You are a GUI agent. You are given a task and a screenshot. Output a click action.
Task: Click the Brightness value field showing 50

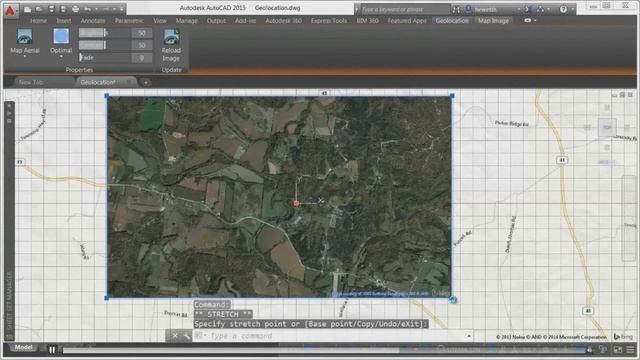(x=142, y=33)
